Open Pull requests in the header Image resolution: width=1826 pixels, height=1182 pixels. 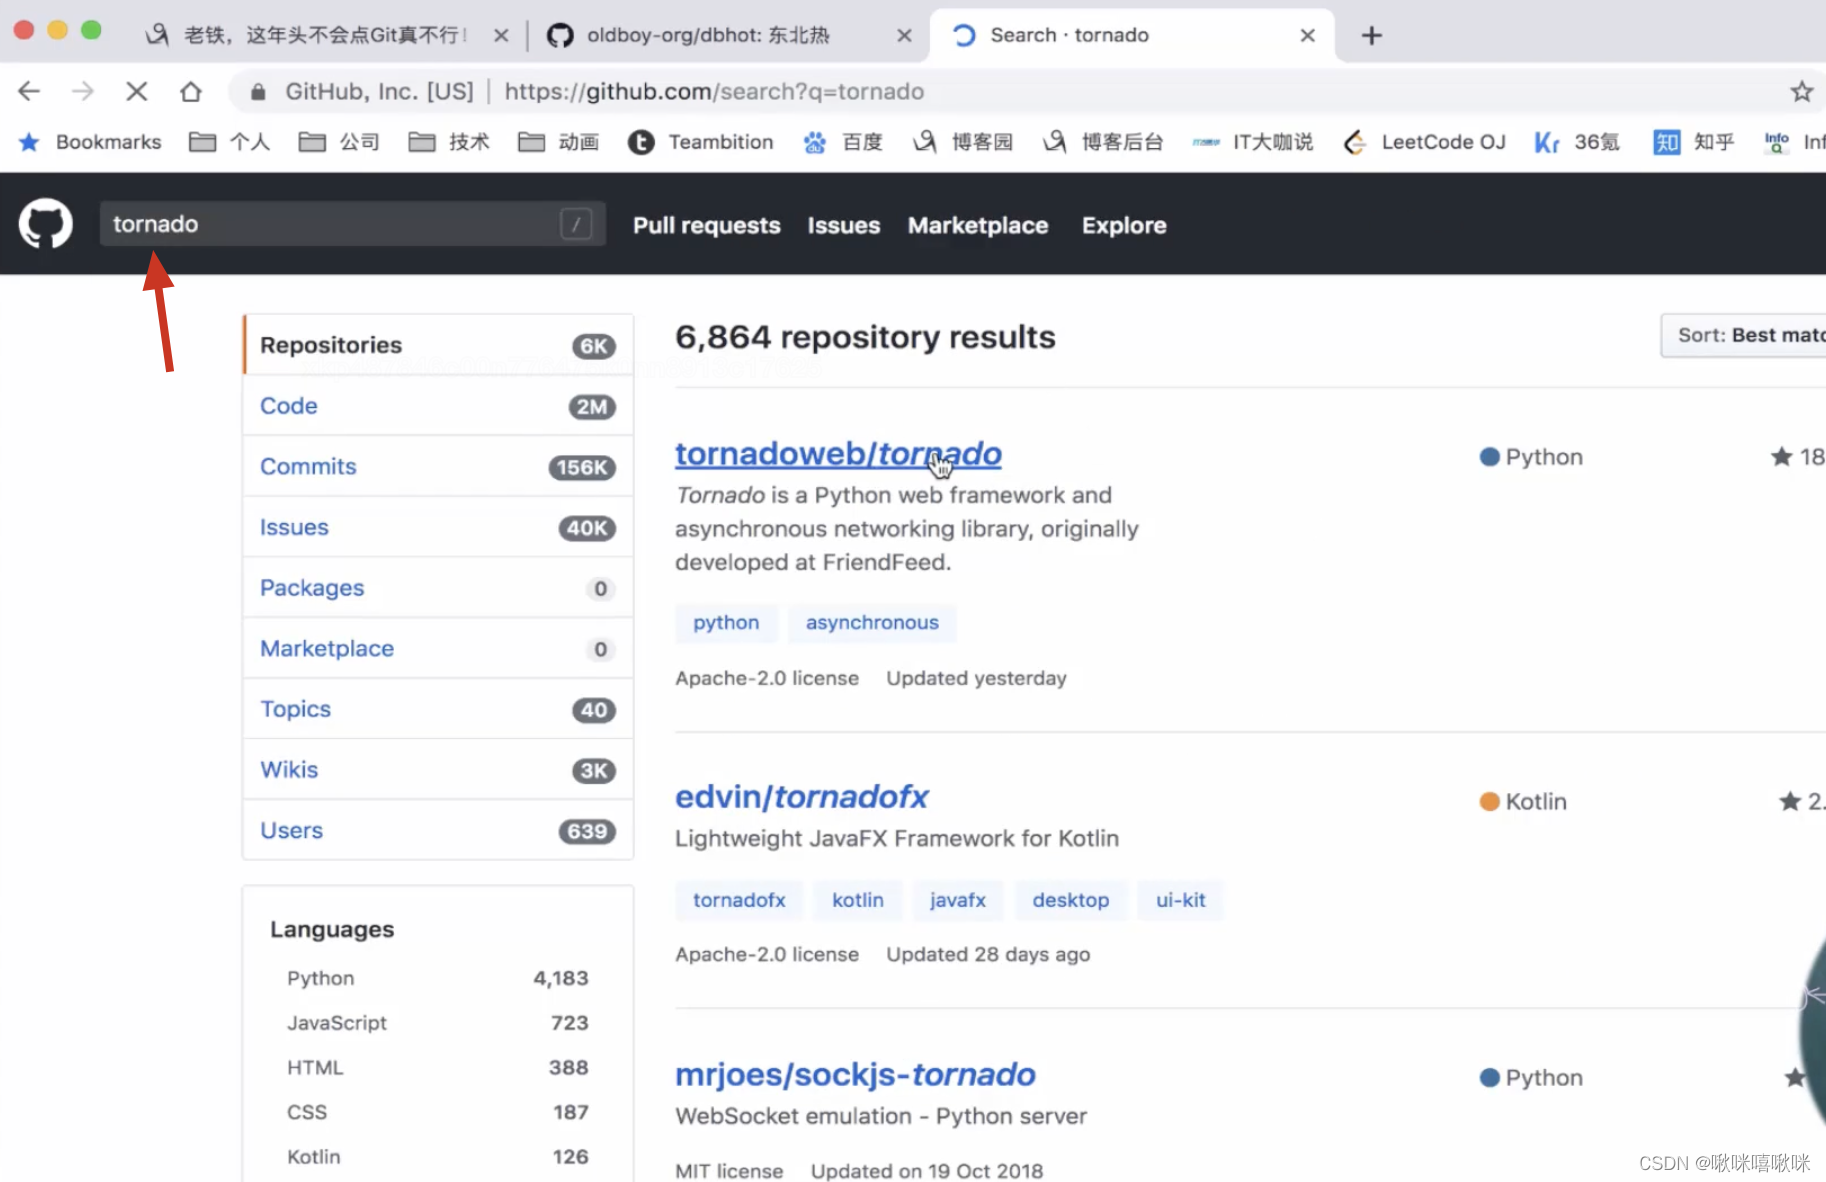click(x=707, y=225)
